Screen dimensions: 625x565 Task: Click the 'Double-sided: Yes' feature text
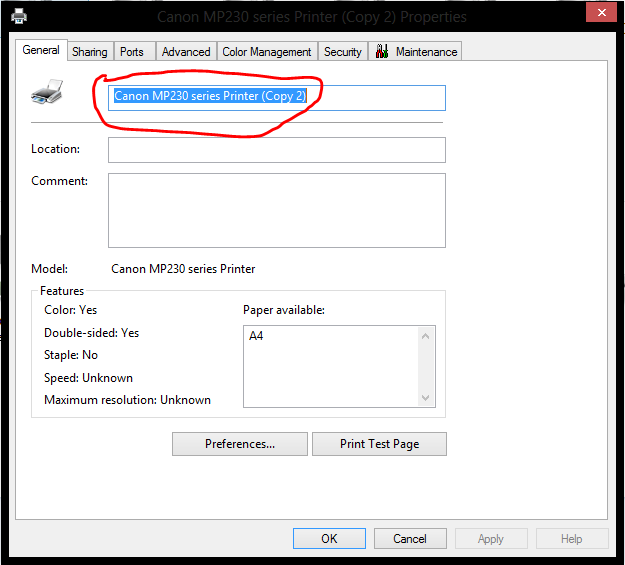(x=91, y=333)
